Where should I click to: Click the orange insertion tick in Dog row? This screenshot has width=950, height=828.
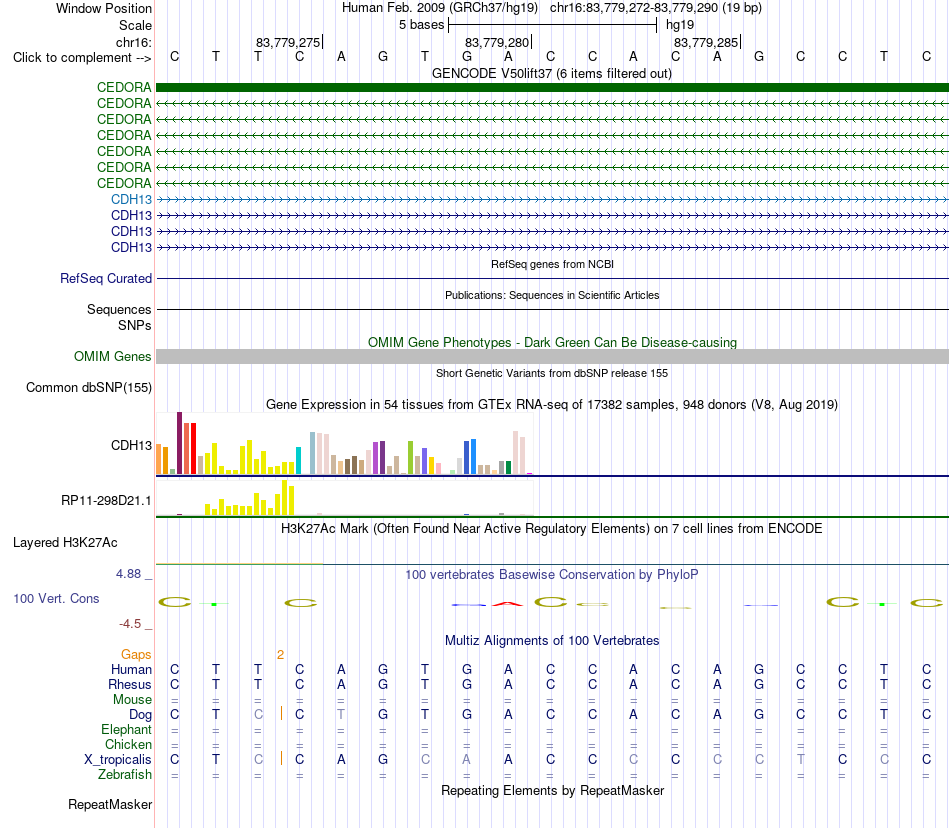point(281,714)
